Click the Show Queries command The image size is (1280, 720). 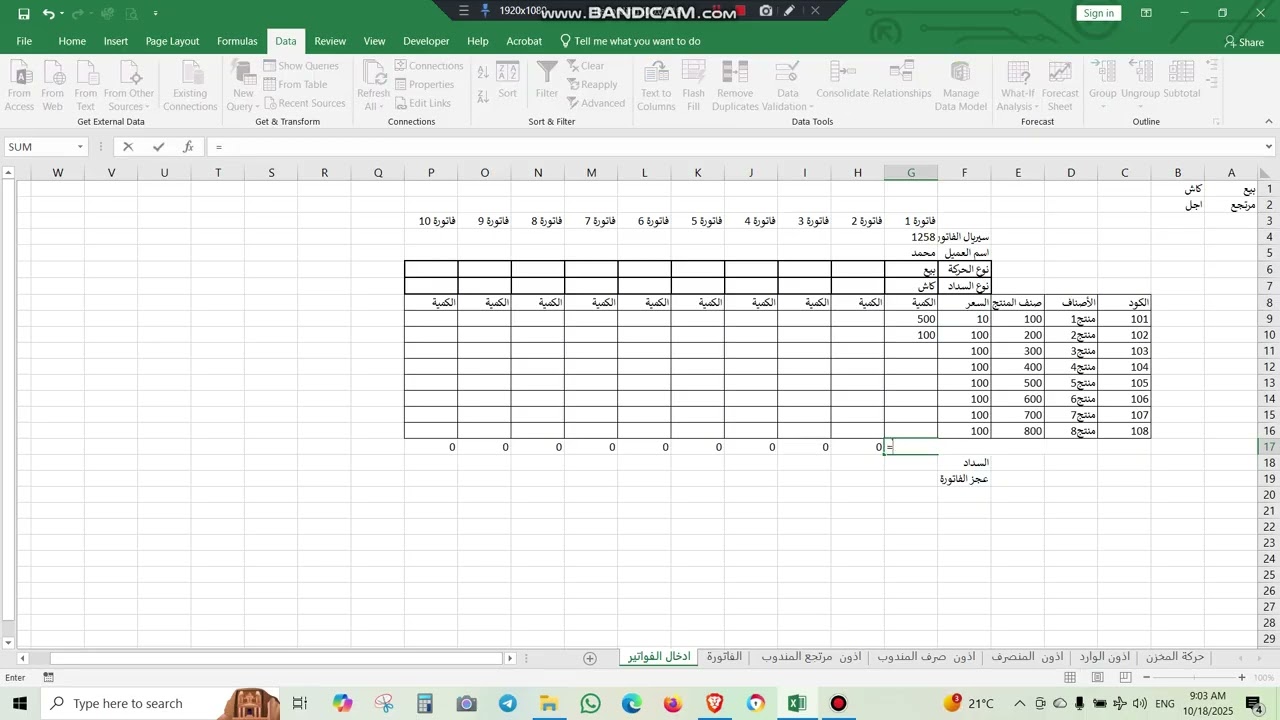pos(301,66)
